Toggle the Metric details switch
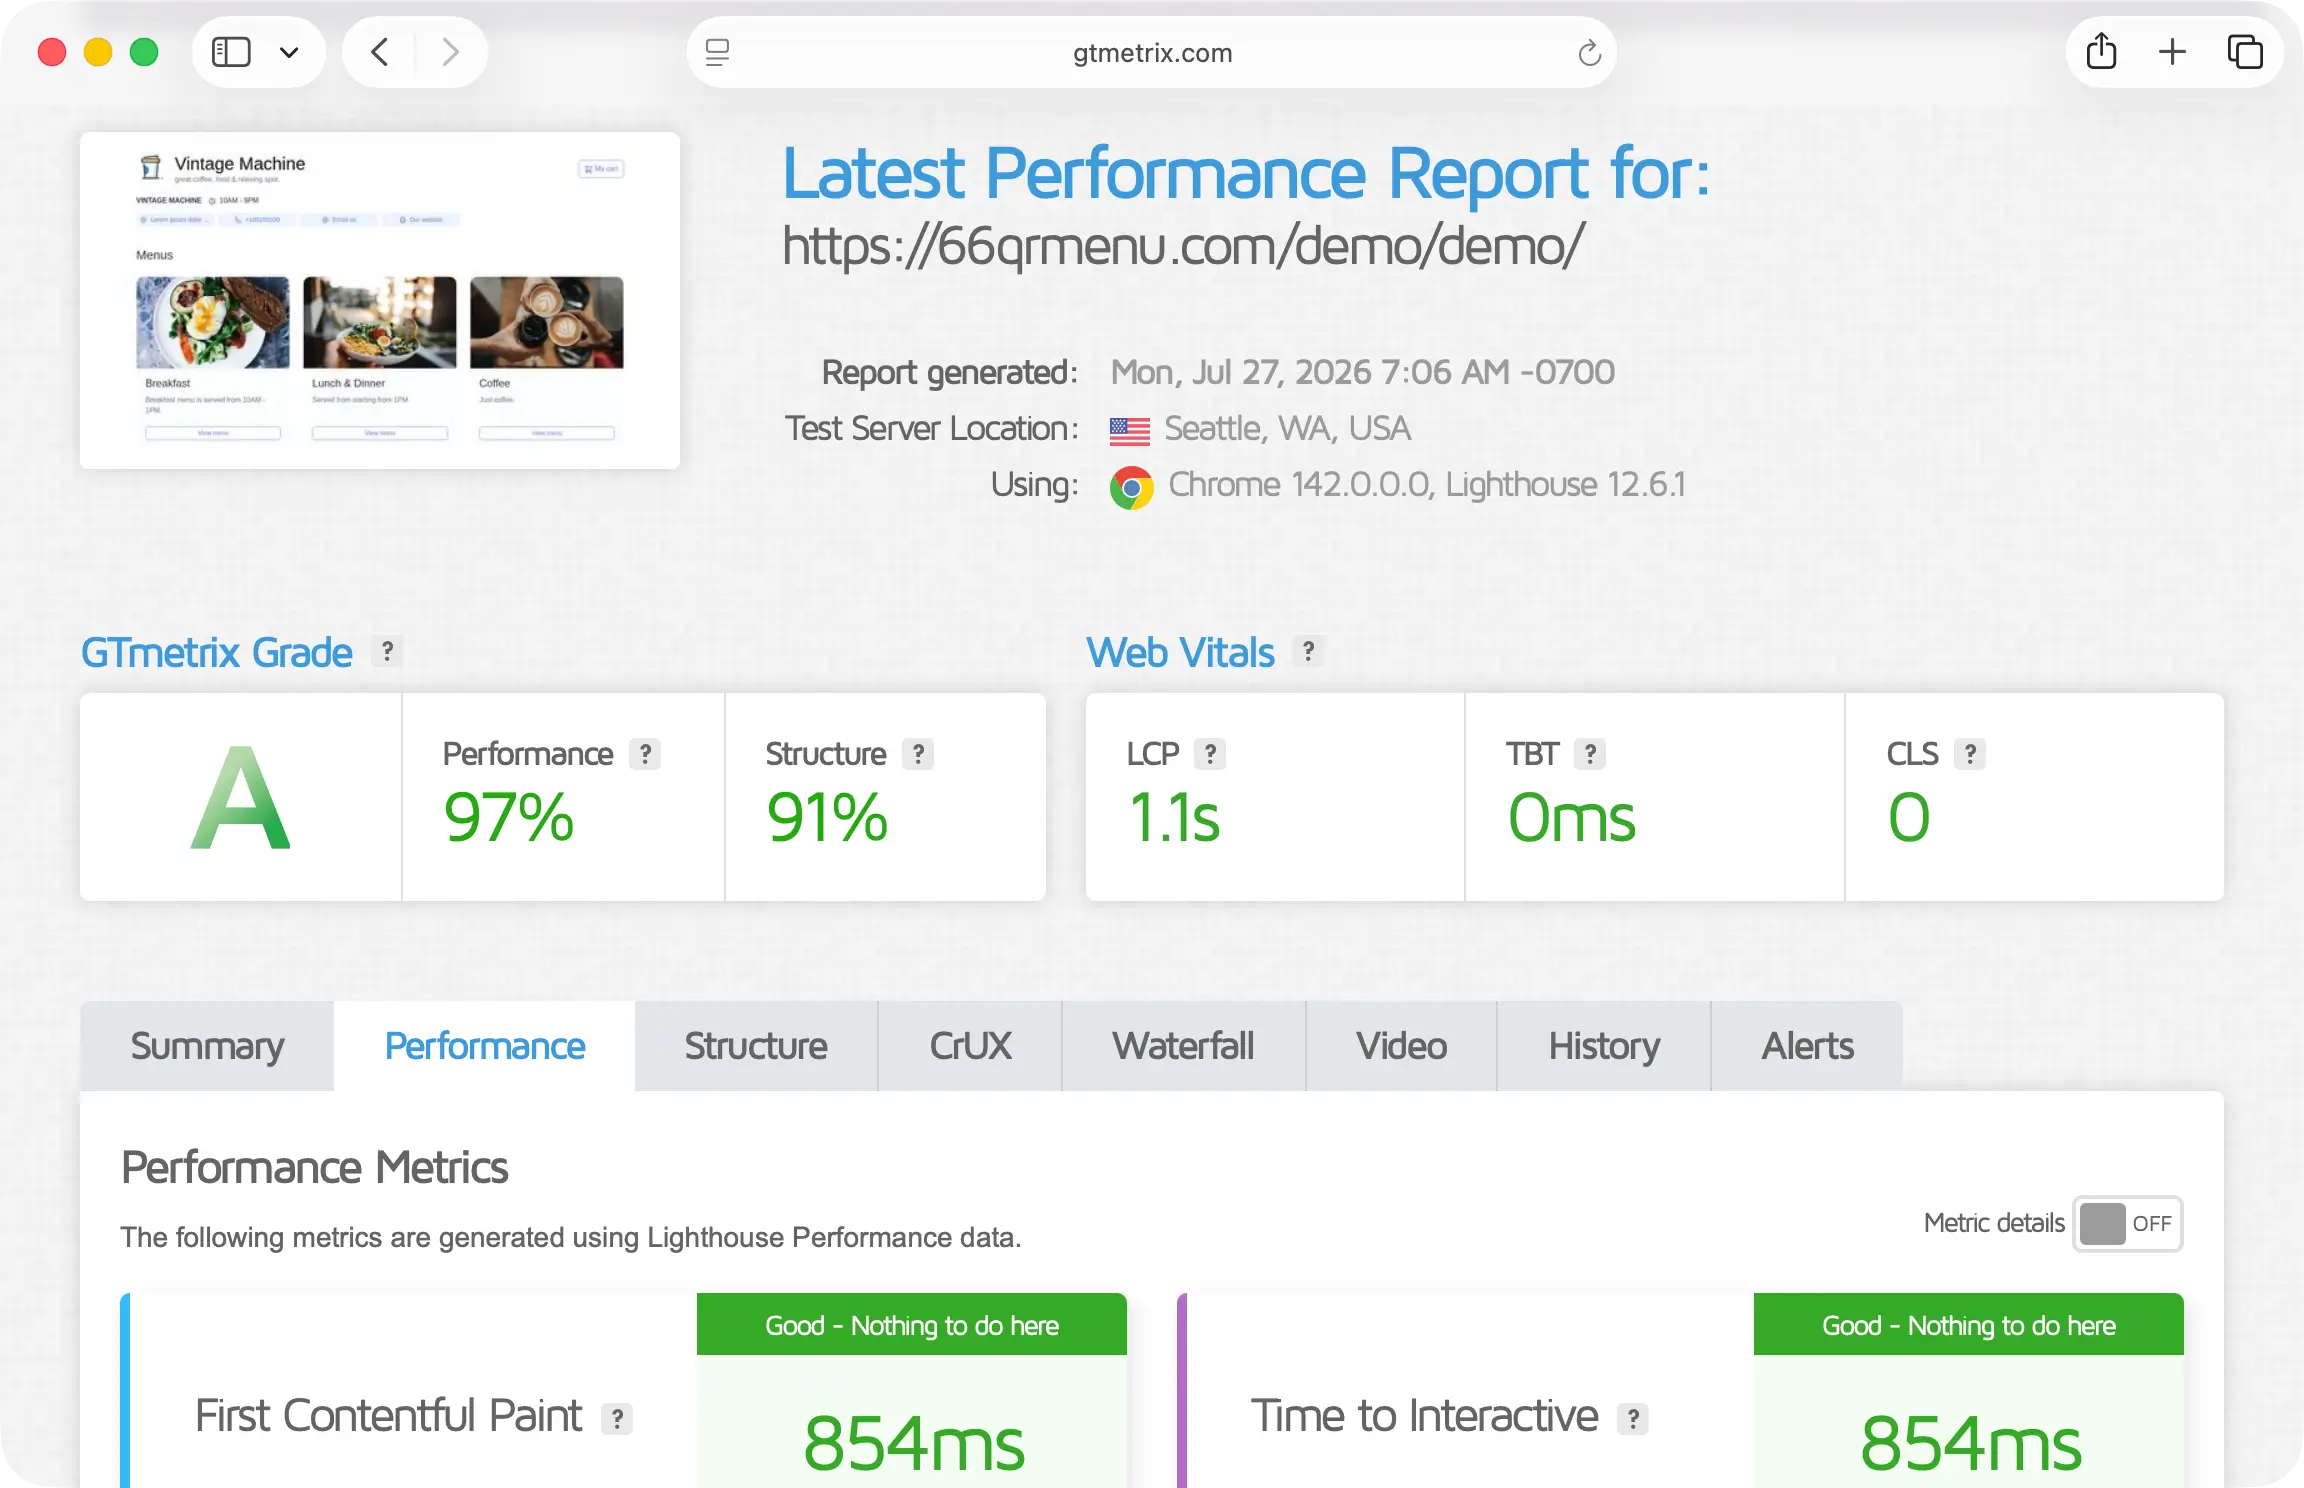 2127,1223
